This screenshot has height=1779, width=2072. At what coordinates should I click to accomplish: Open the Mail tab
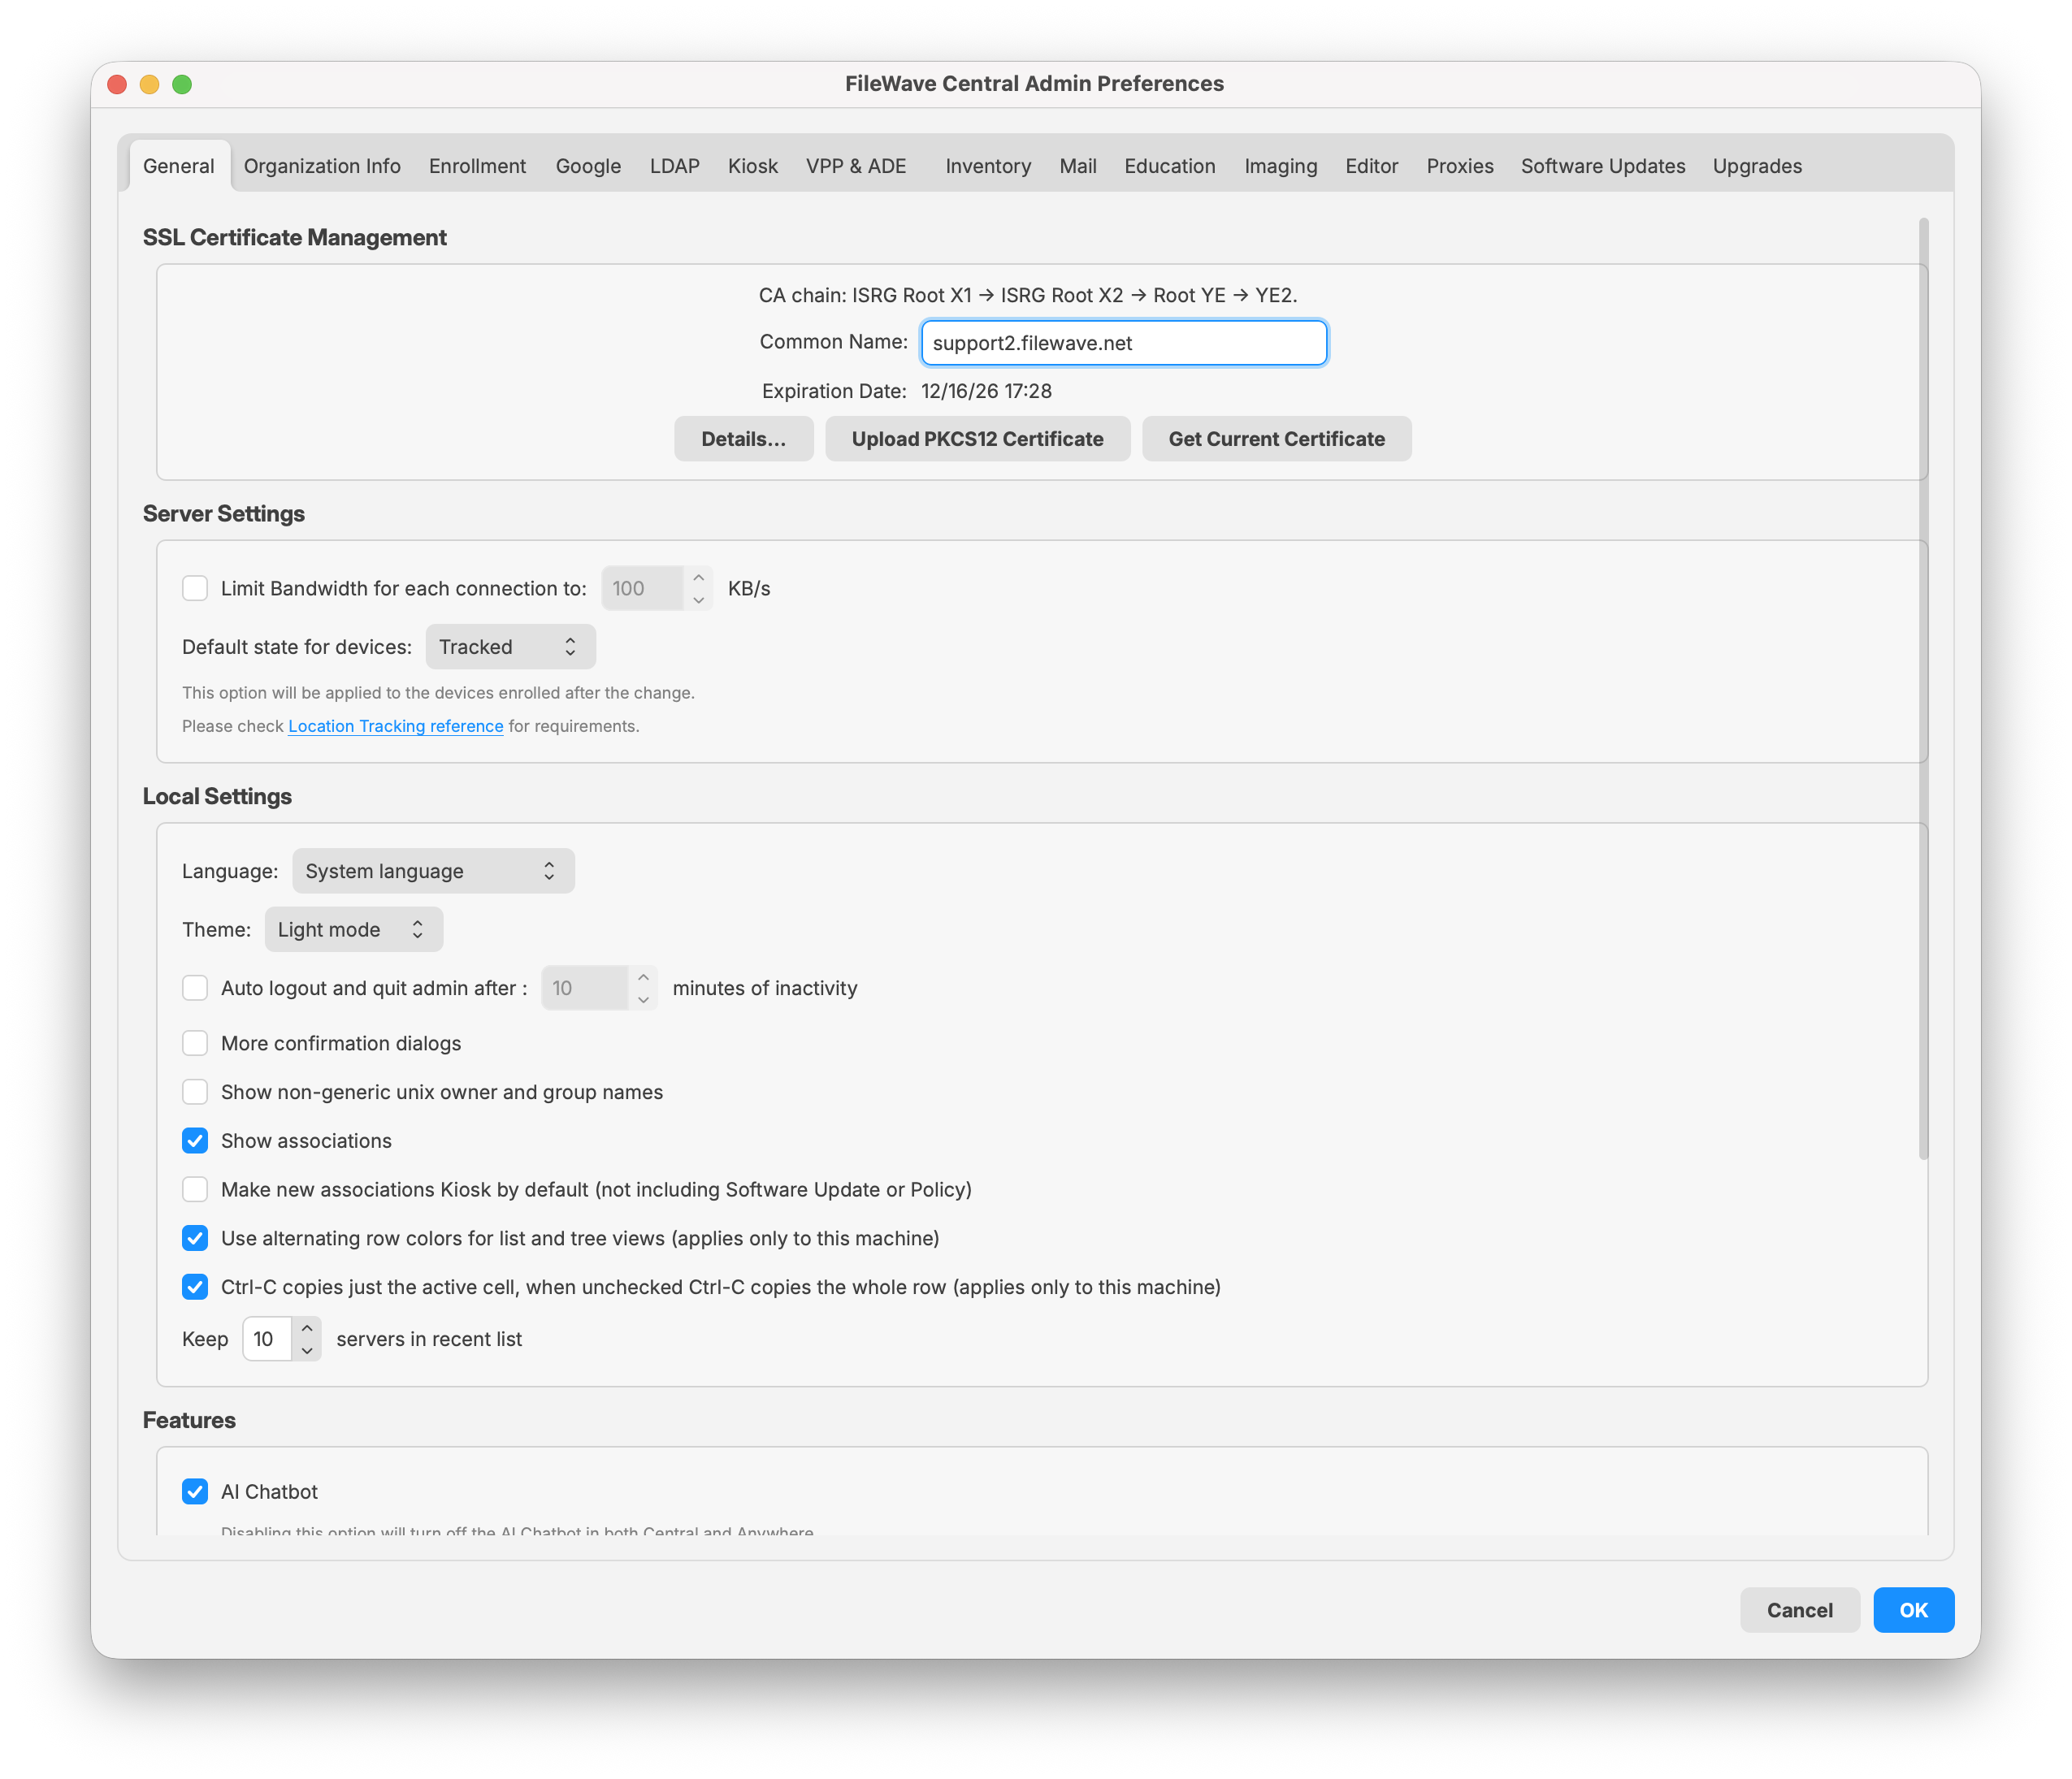pyautogui.click(x=1078, y=166)
